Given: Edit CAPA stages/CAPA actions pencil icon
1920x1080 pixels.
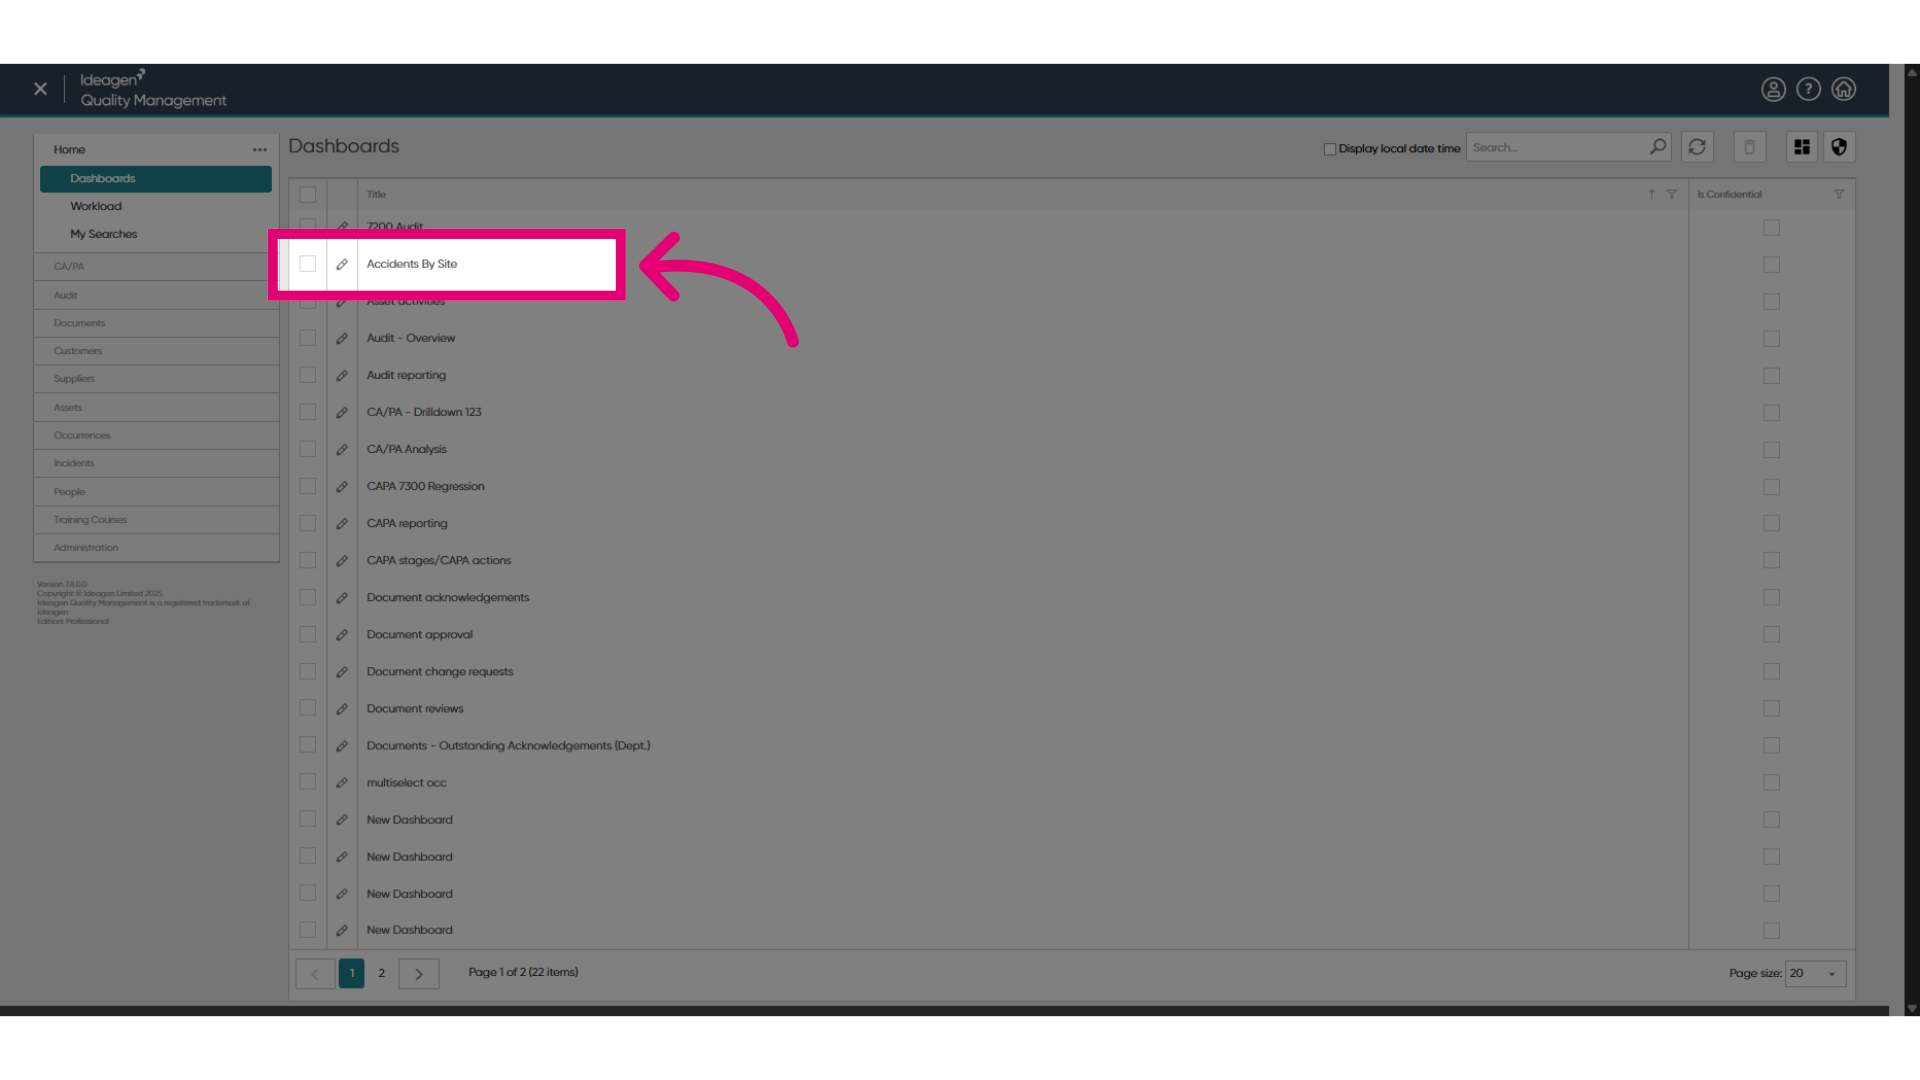Looking at the screenshot, I should point(342,560).
